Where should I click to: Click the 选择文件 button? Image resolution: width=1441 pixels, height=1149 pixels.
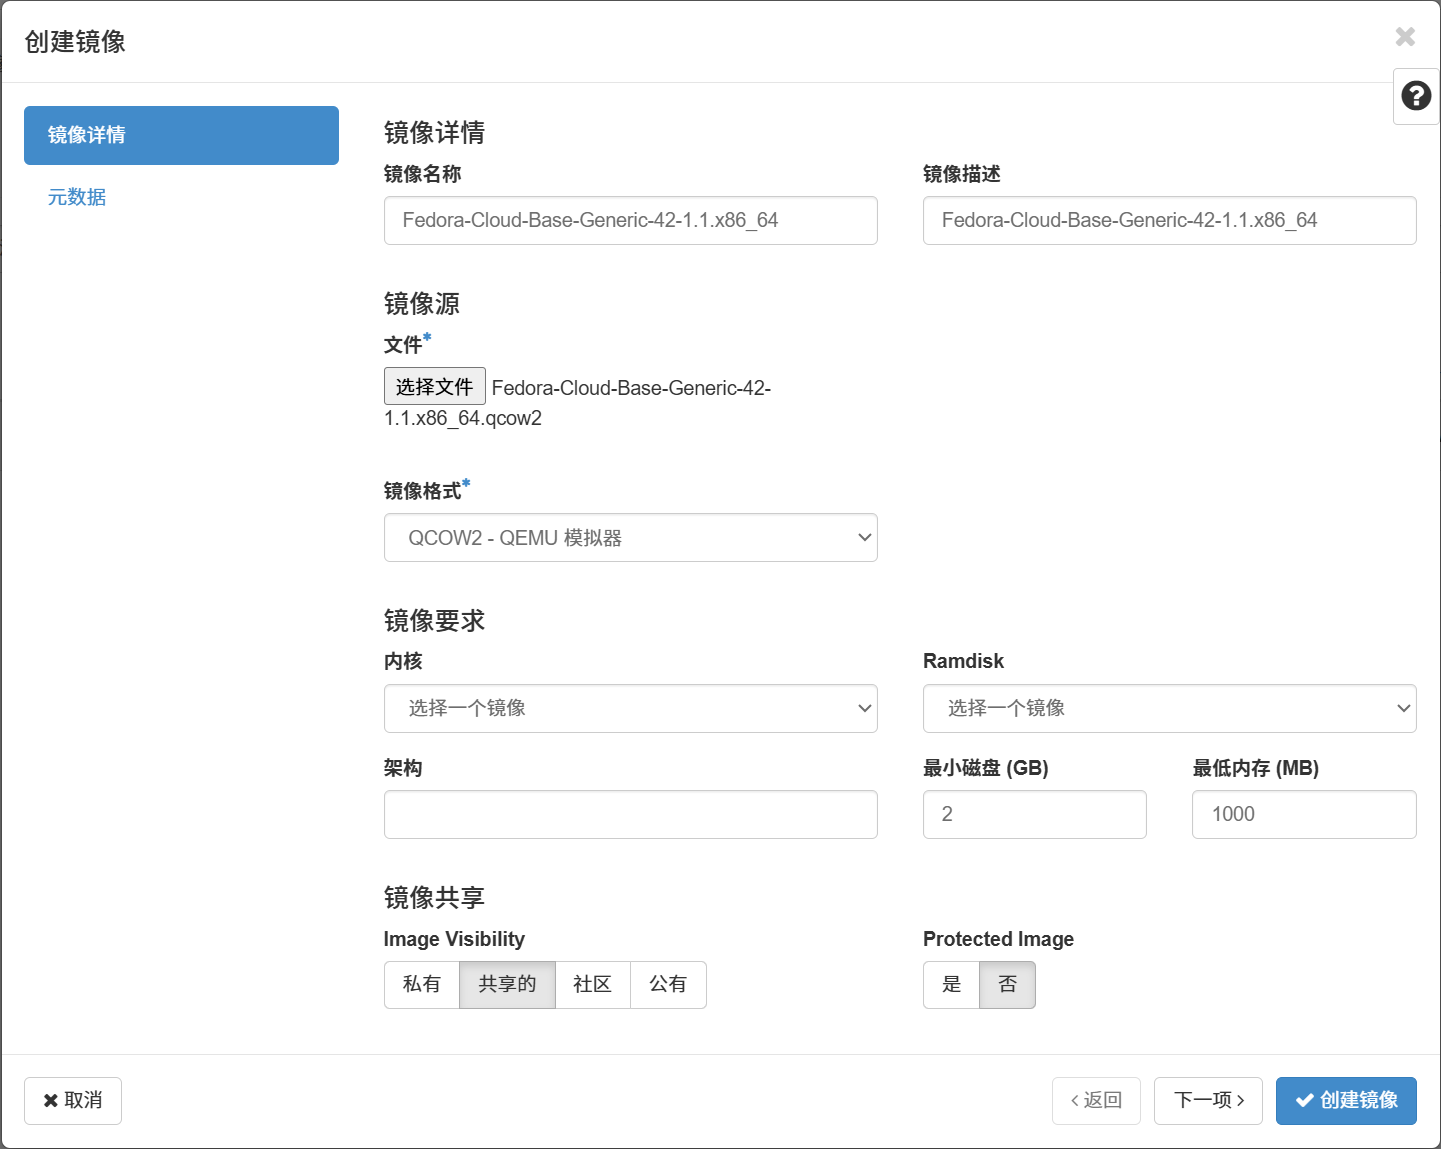pyautogui.click(x=434, y=387)
